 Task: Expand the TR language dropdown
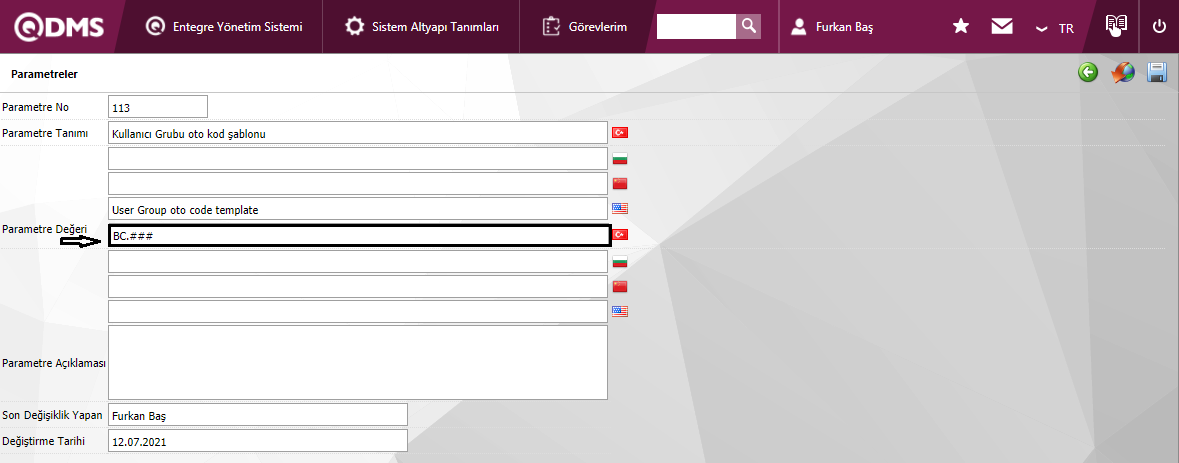(1055, 28)
